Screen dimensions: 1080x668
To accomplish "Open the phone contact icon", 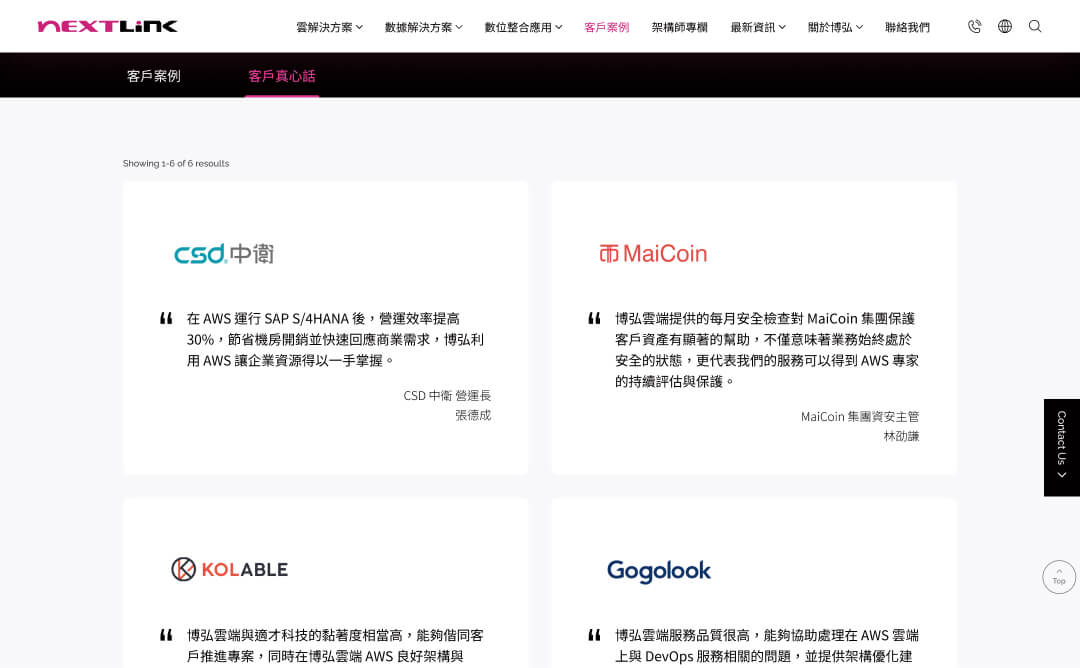I will [x=974, y=26].
